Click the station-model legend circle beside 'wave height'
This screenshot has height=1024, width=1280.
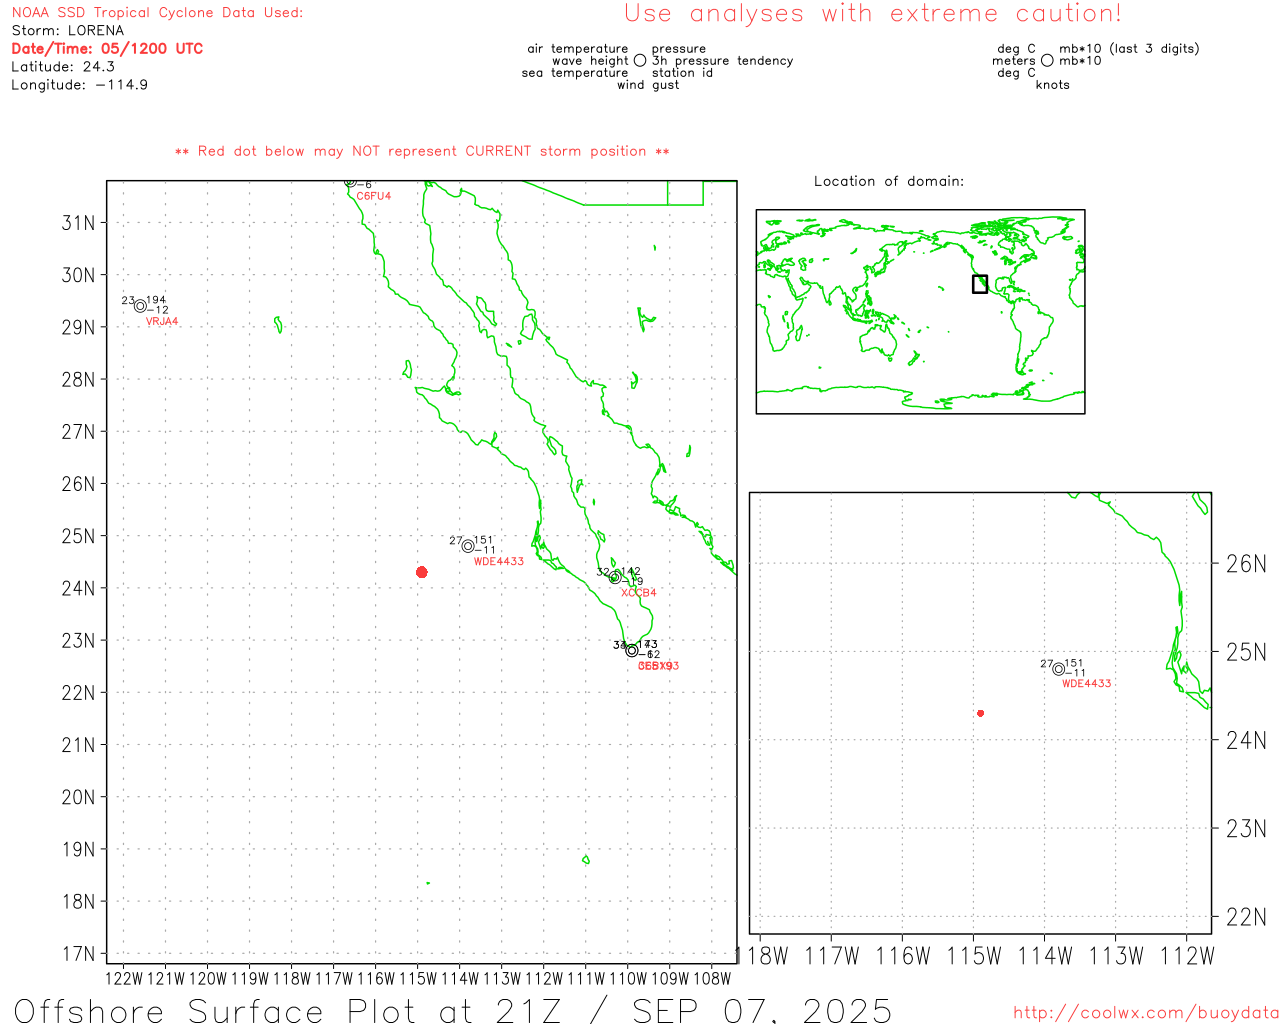point(640,61)
